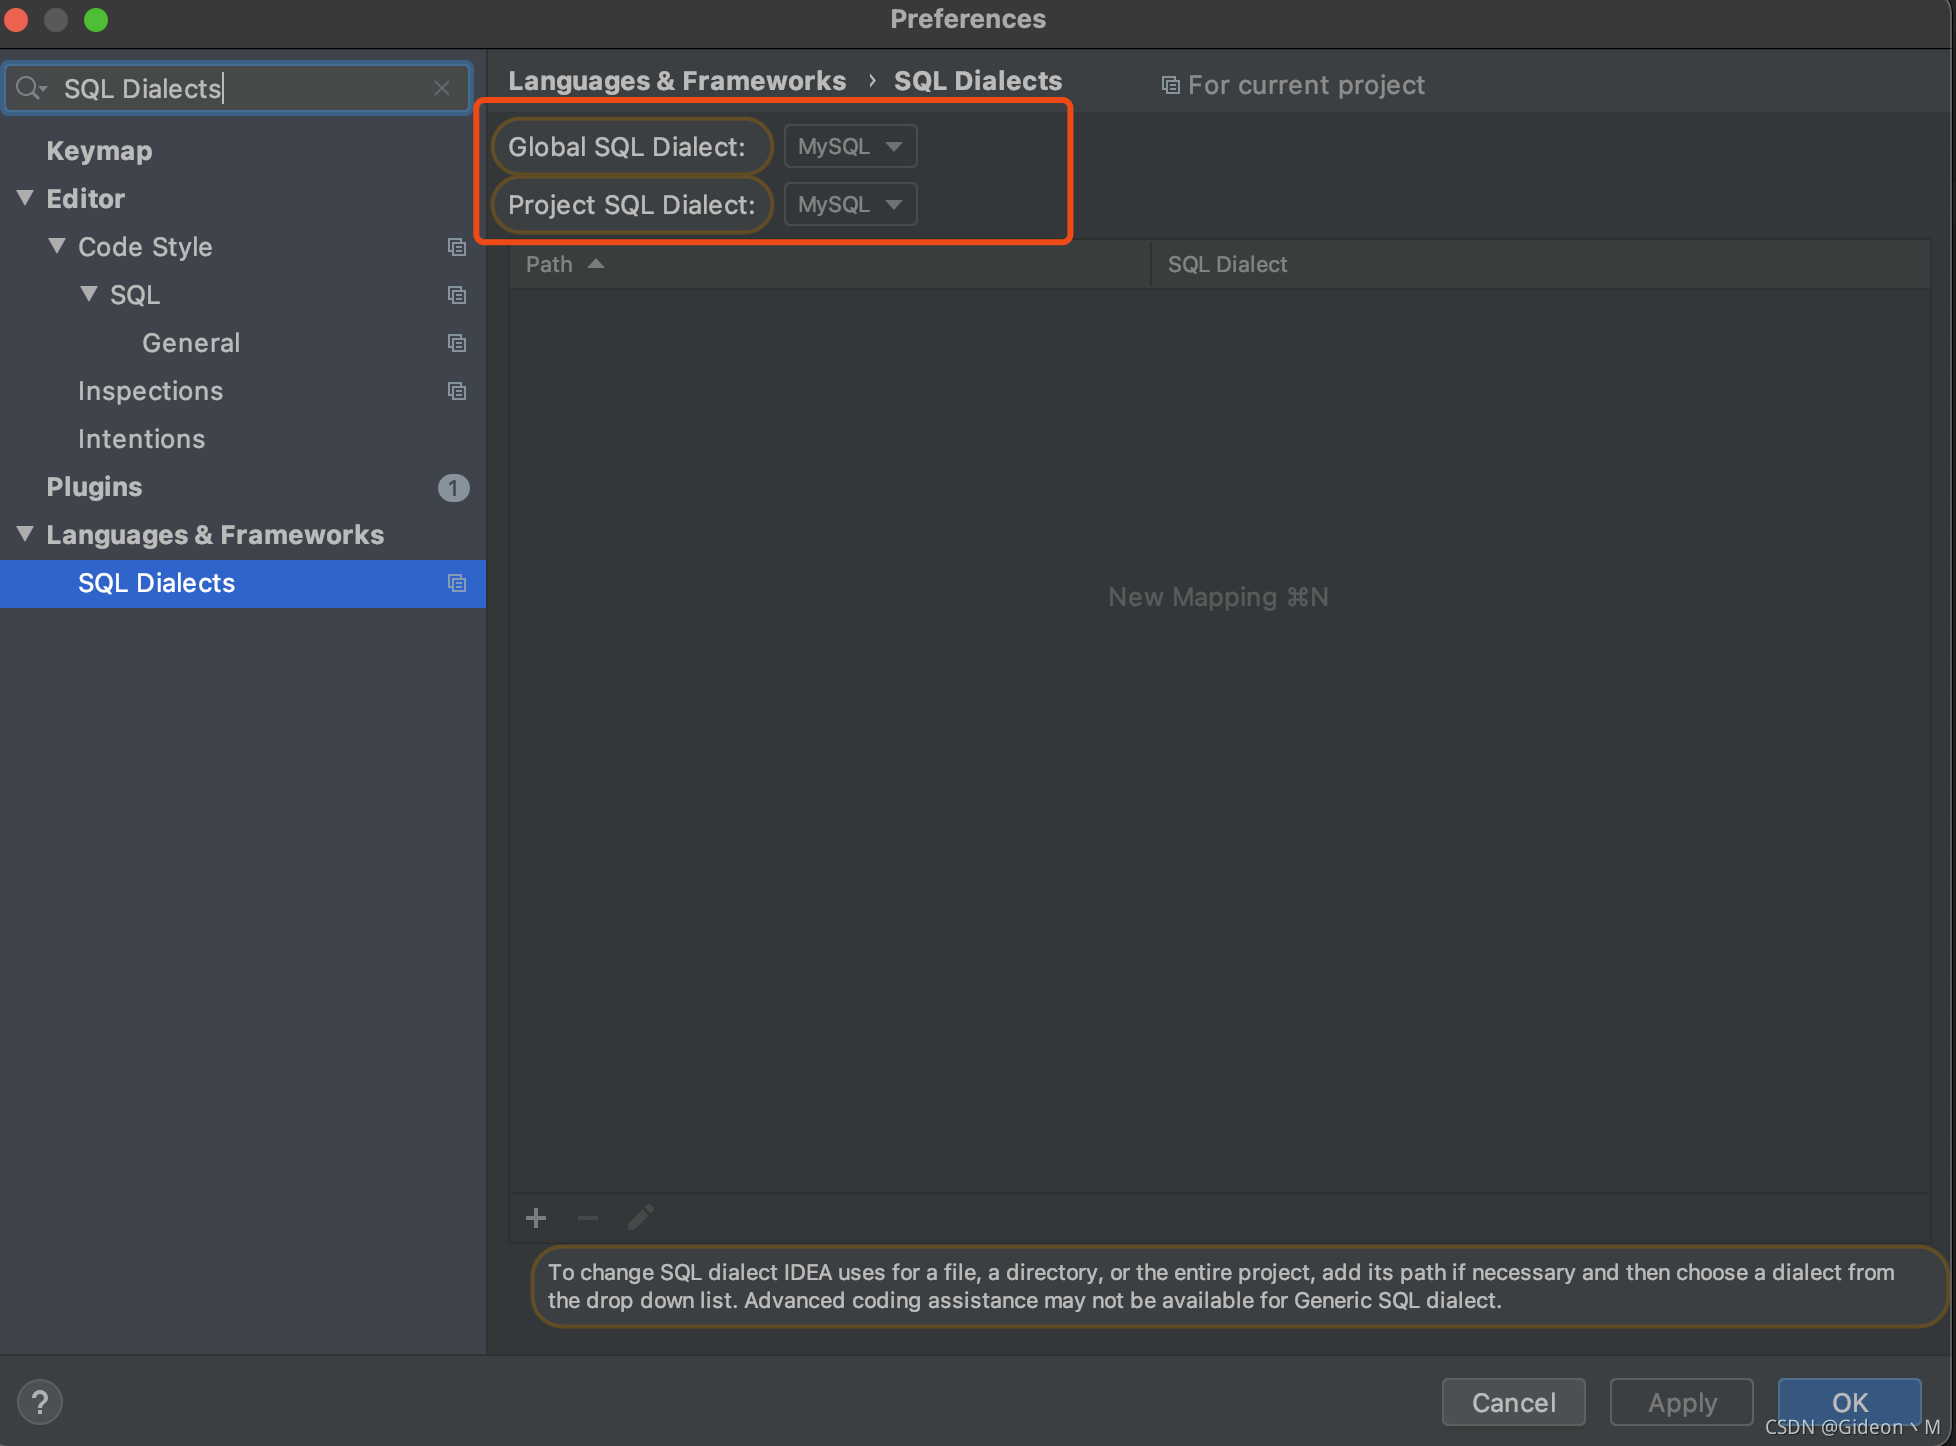Click the copy icon next to SQL Dialects
The height and width of the screenshot is (1446, 1956).
pyautogui.click(x=457, y=583)
